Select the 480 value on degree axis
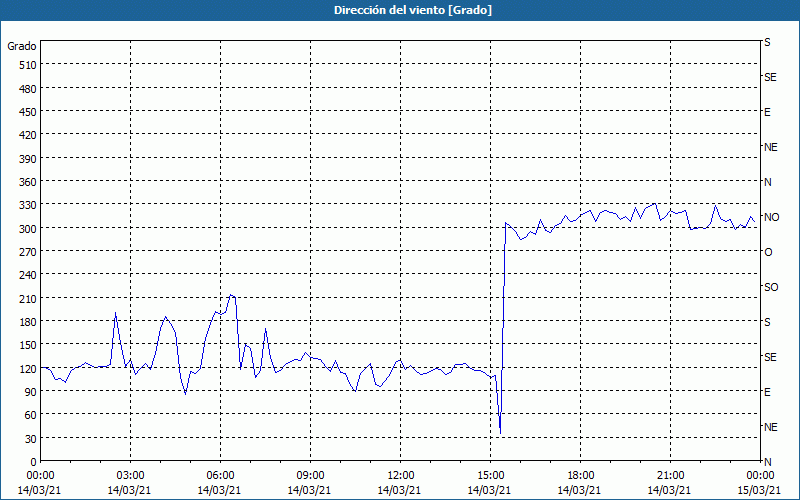This screenshot has height=500, width=800. [x=28, y=89]
